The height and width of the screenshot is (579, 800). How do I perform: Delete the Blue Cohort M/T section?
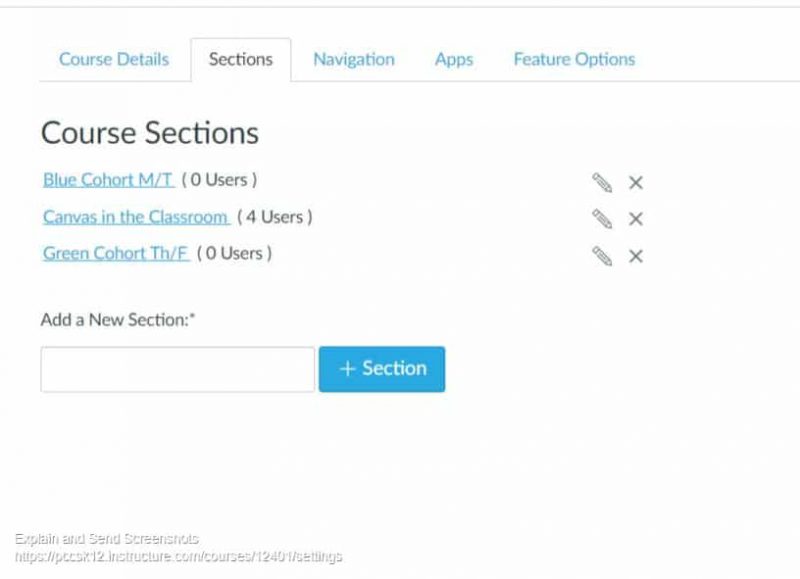[636, 182]
